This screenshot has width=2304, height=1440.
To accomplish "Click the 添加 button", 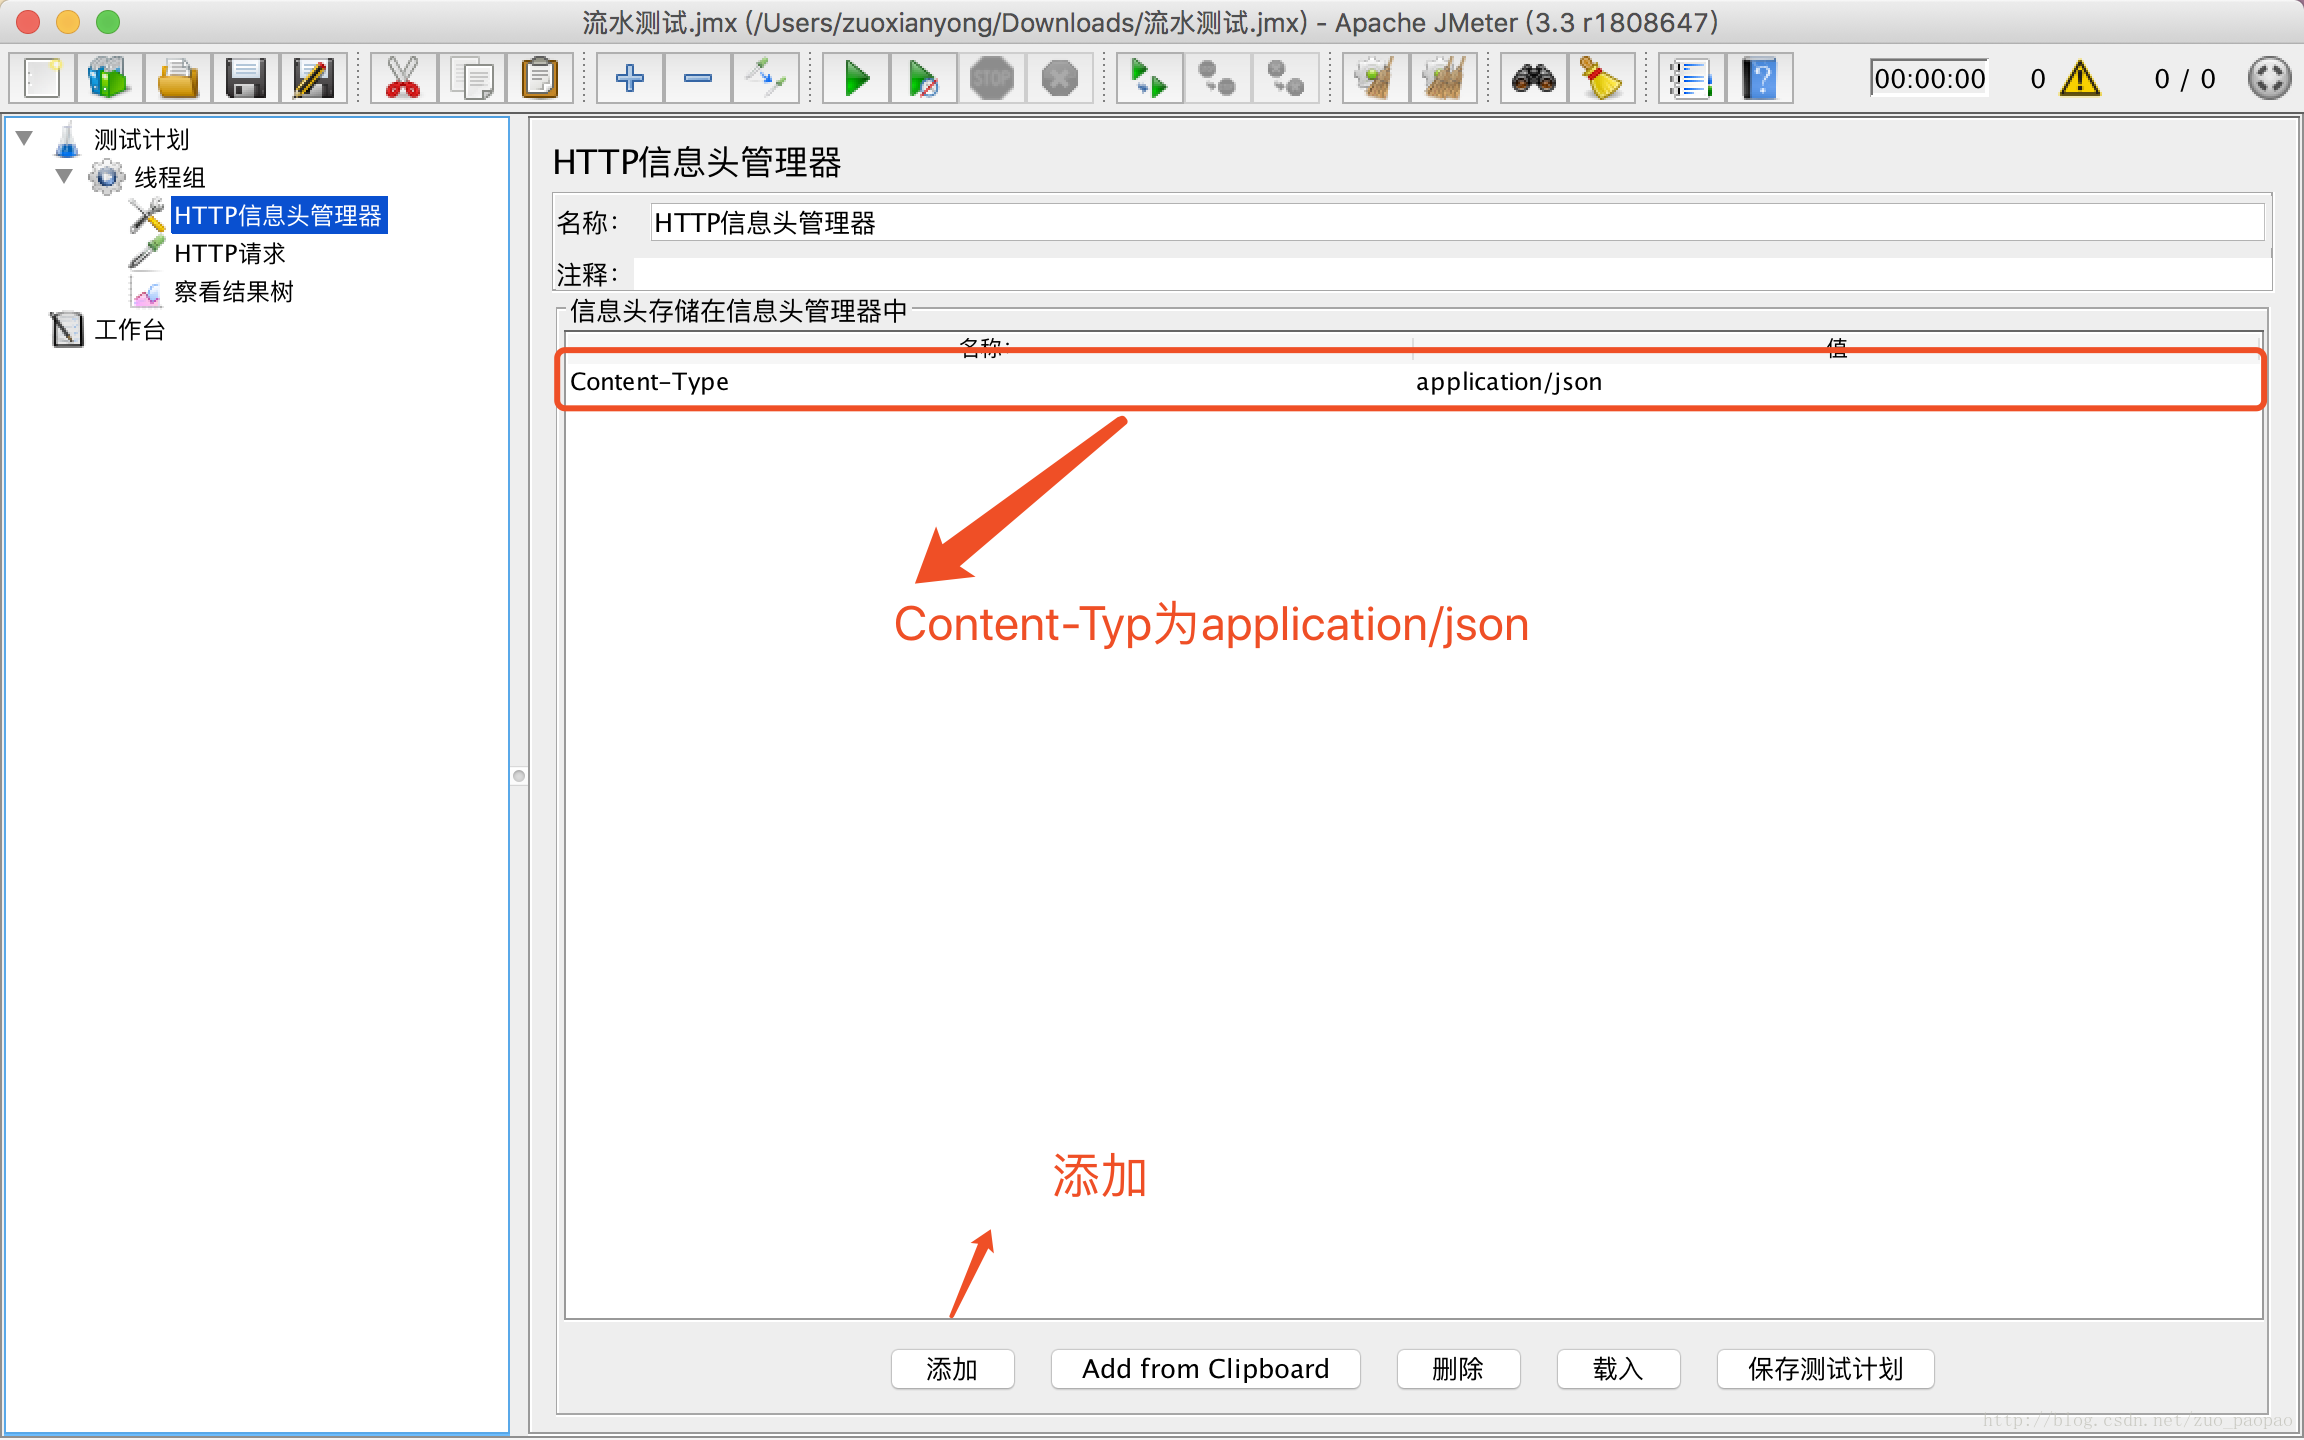I will (x=952, y=1369).
